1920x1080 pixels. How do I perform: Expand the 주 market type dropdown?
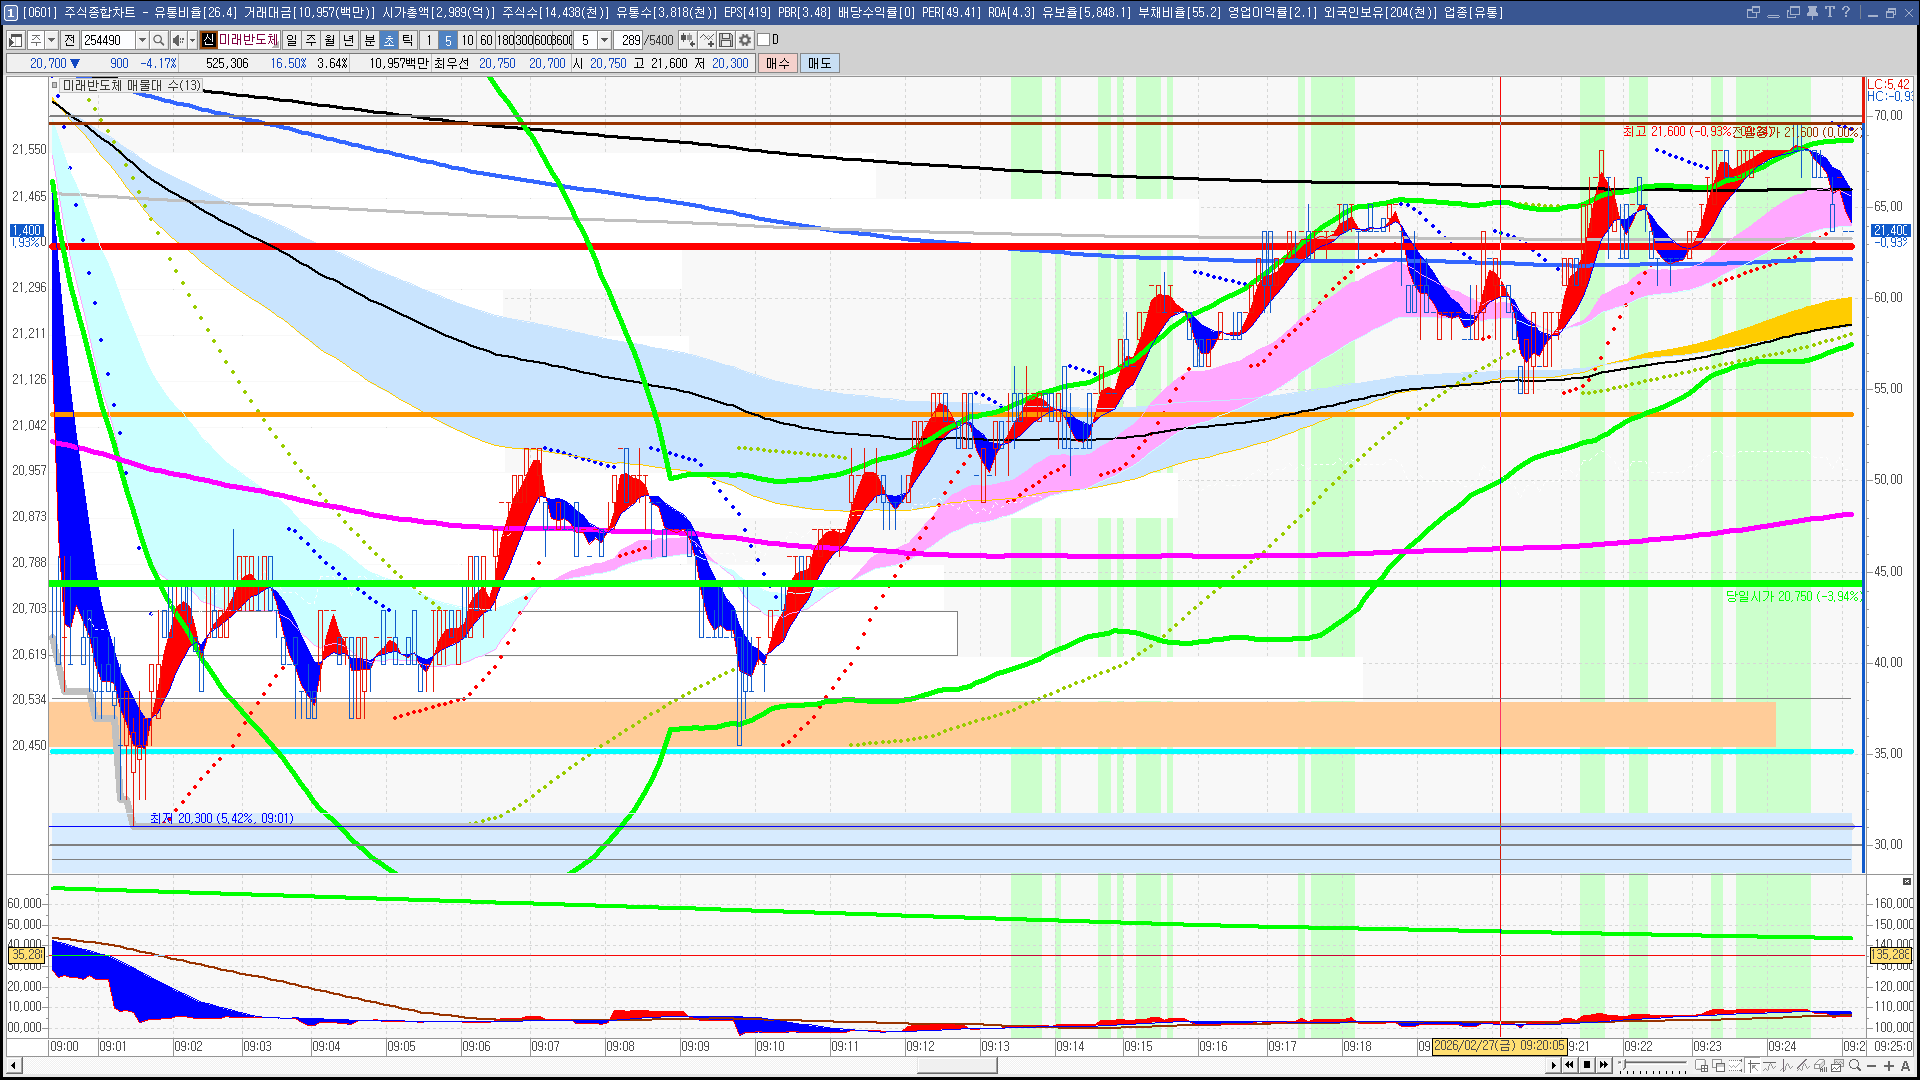coord(51,40)
